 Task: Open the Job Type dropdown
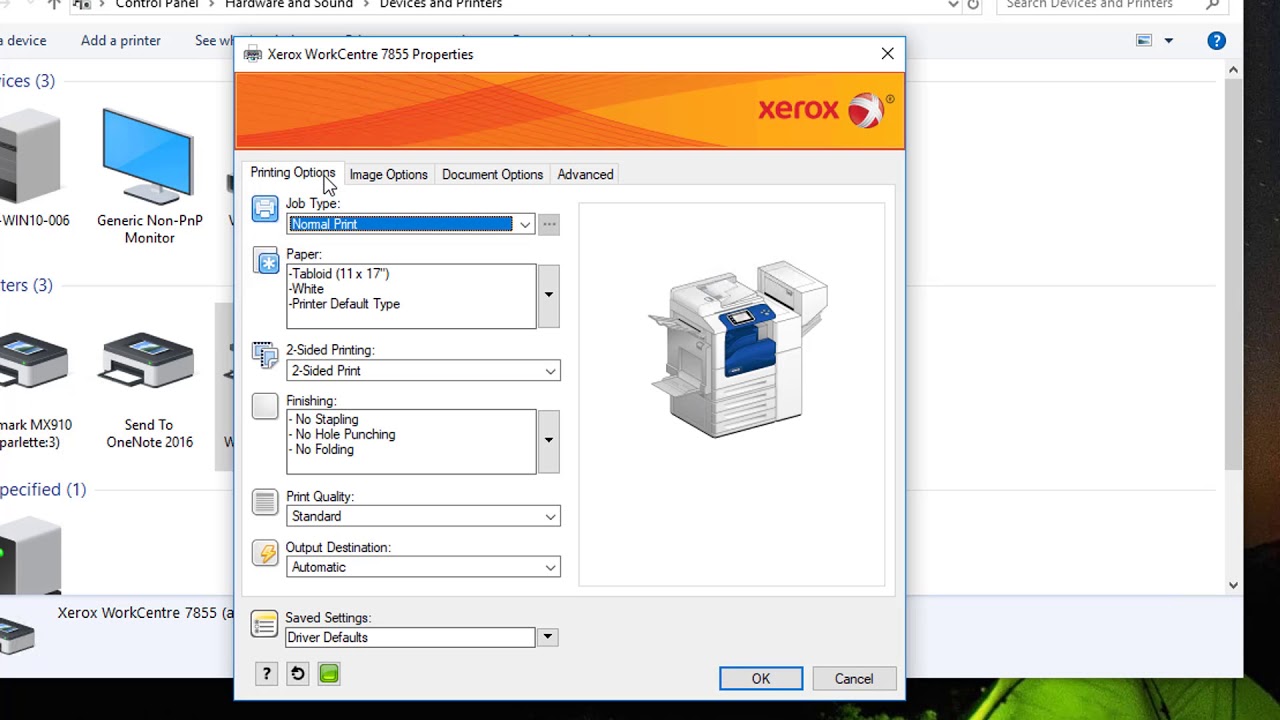coord(525,224)
